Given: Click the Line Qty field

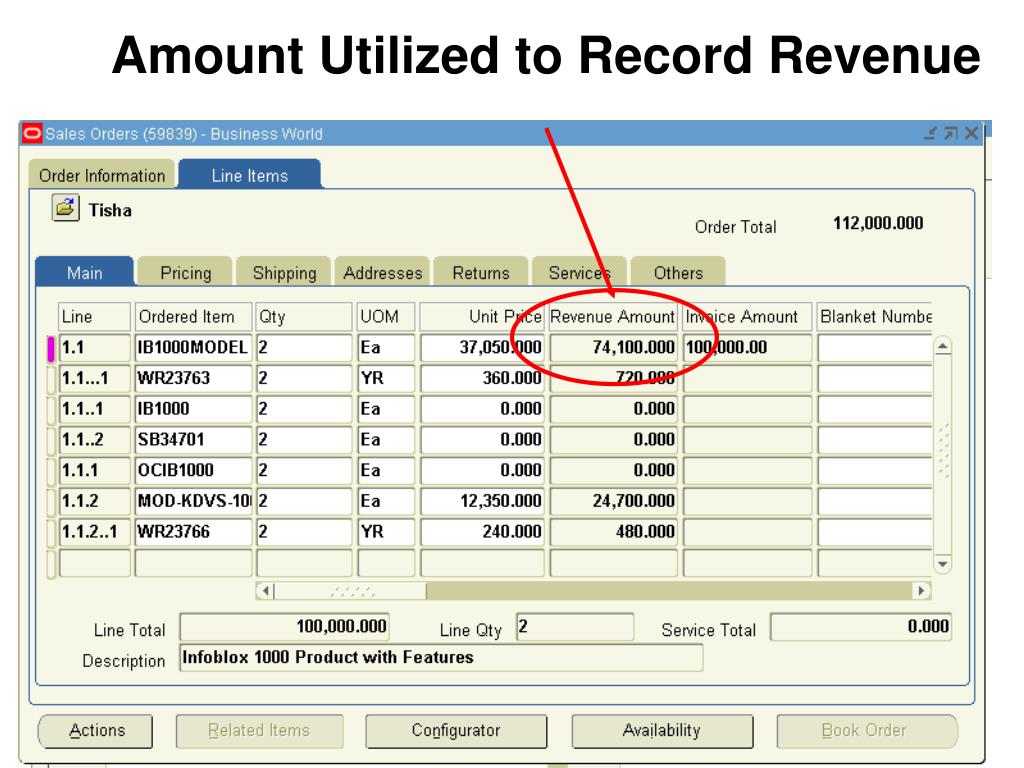Looking at the screenshot, I should 575,627.
